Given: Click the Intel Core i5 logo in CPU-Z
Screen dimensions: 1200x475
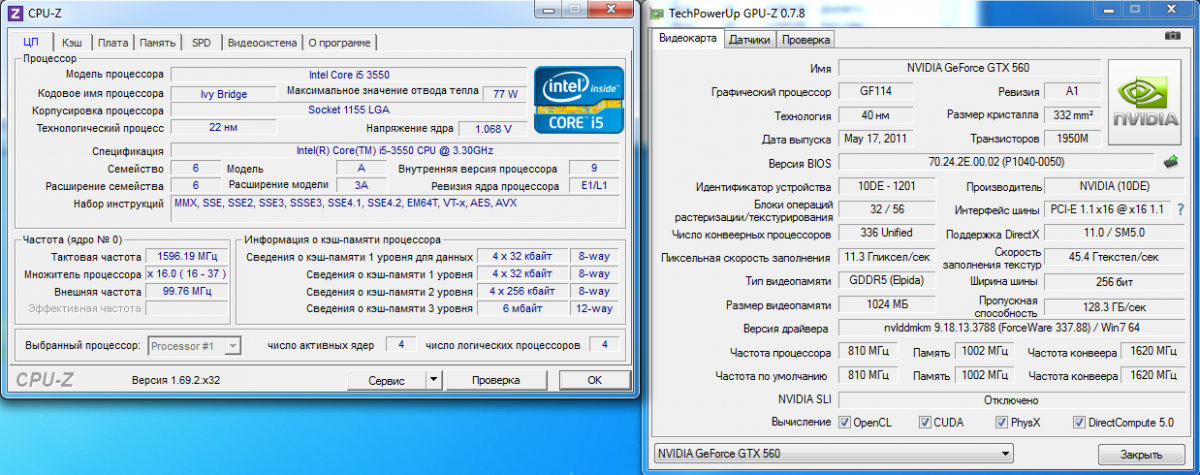Looking at the screenshot, I should point(577,100).
